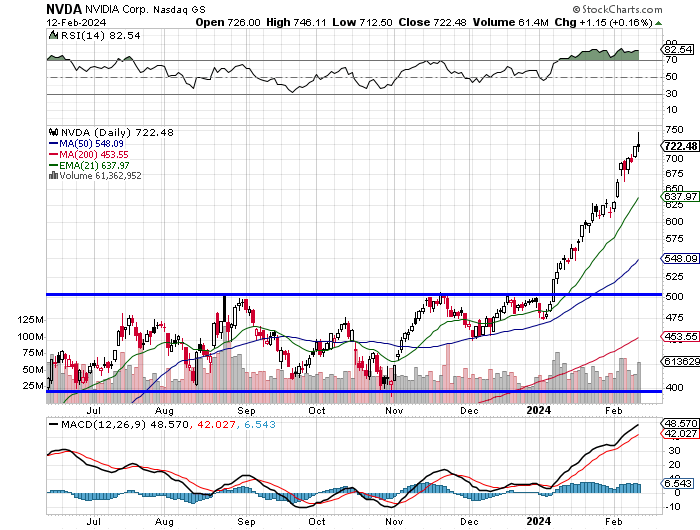The width and height of the screenshot is (700, 530).
Task: Click the 'Close 722.48' header value
Action: [x=432, y=22]
